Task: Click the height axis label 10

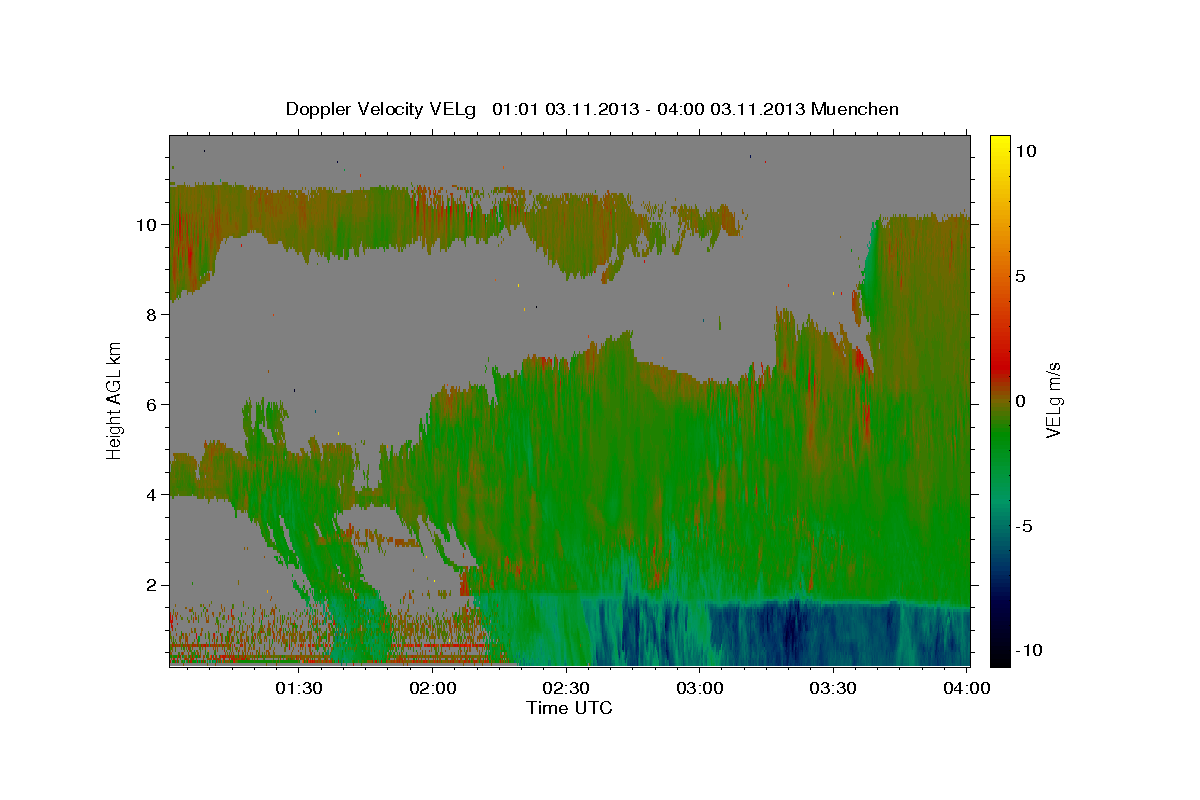Action: coord(148,225)
